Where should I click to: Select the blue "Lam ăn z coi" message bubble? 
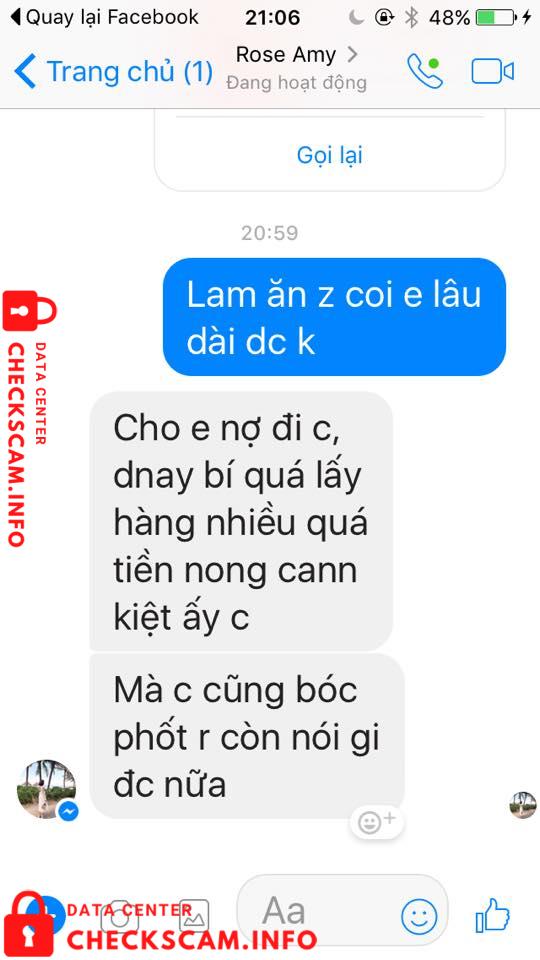(x=334, y=317)
